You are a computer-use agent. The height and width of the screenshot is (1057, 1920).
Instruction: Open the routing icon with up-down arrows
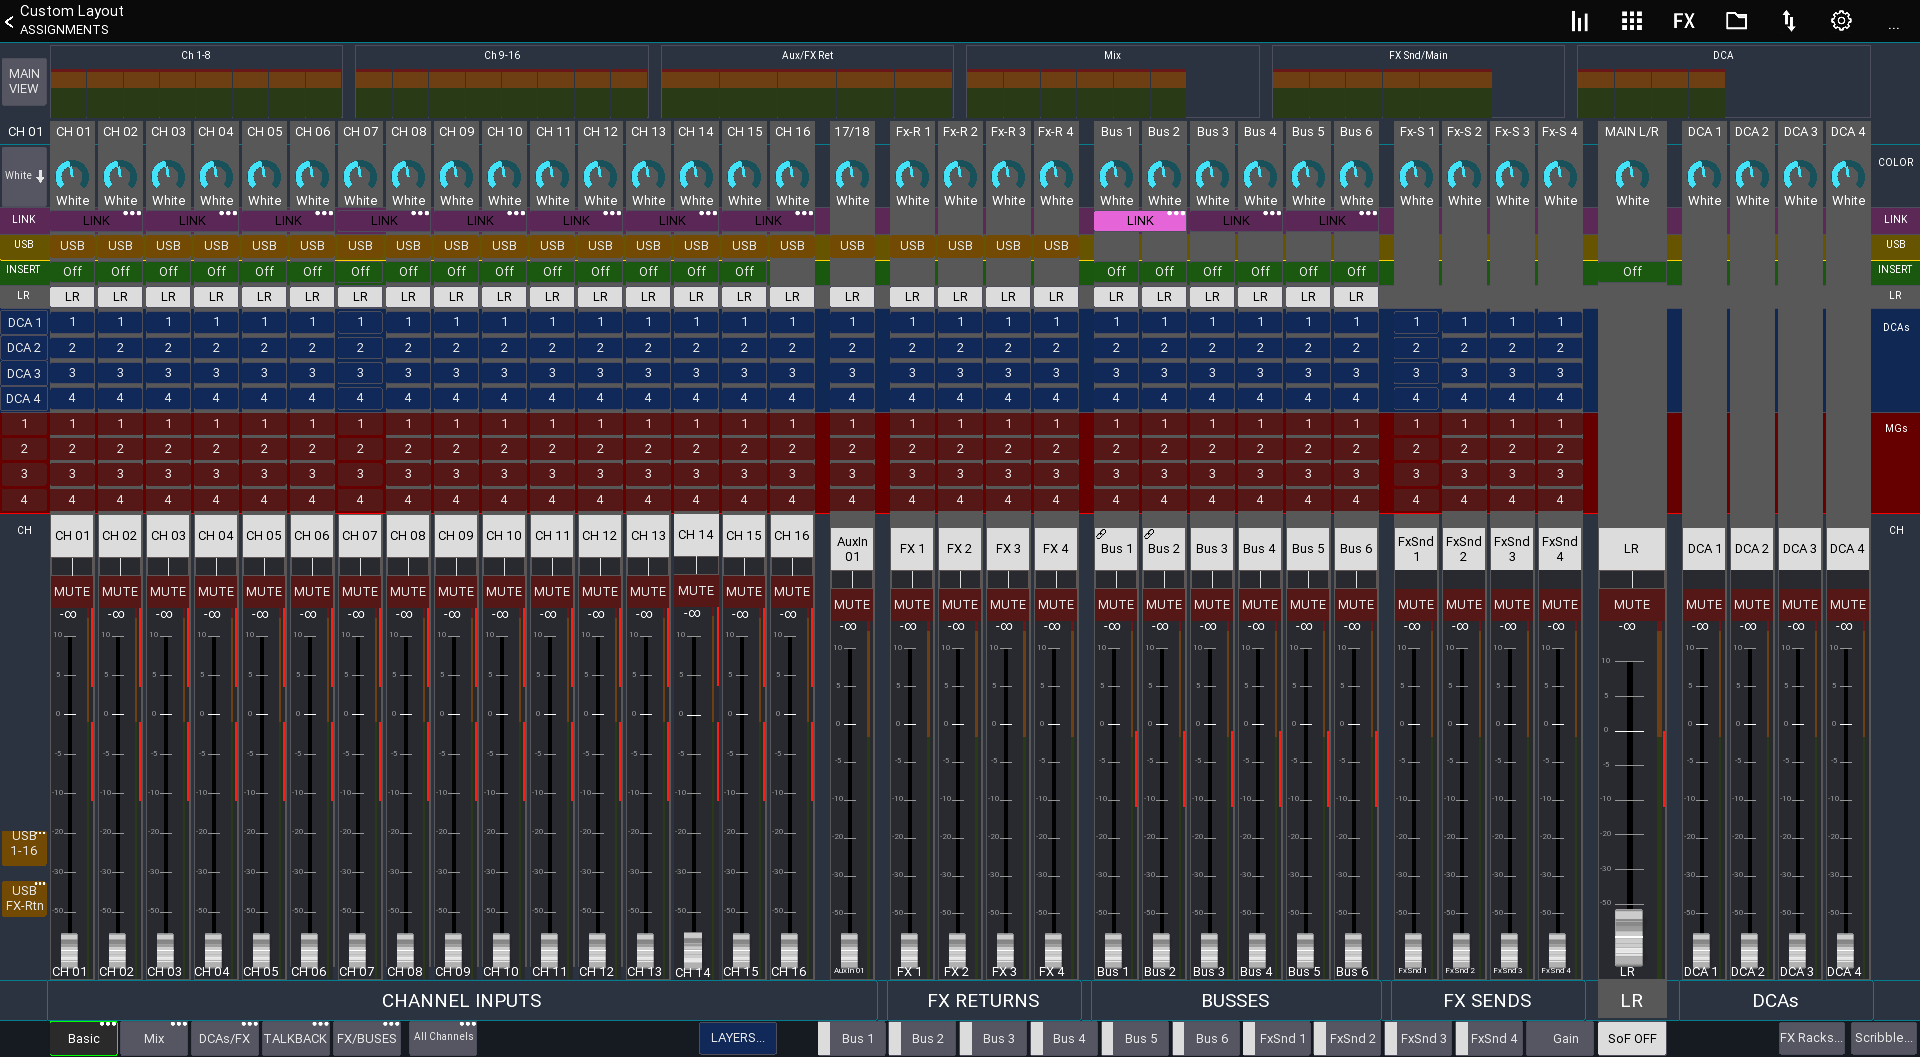tap(1789, 20)
